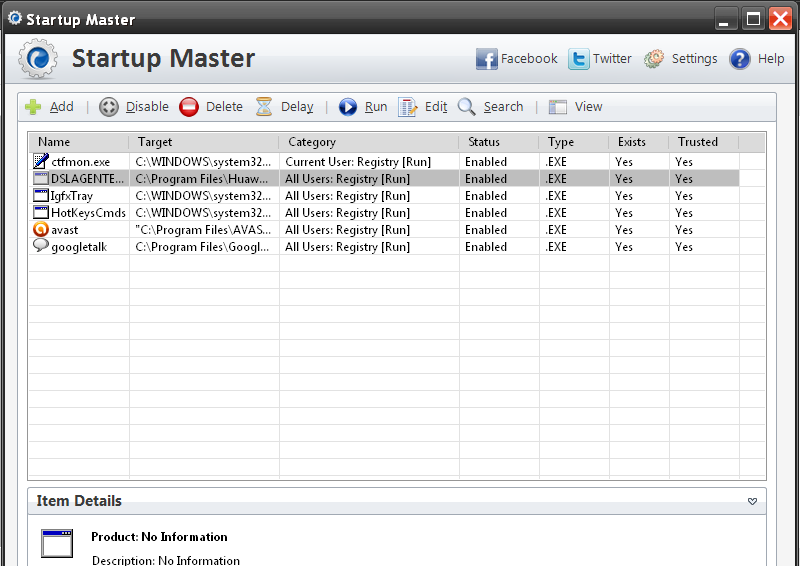Click the Item Details window thumbnail icon
Viewport: 800px width, 566px height.
click(57, 544)
